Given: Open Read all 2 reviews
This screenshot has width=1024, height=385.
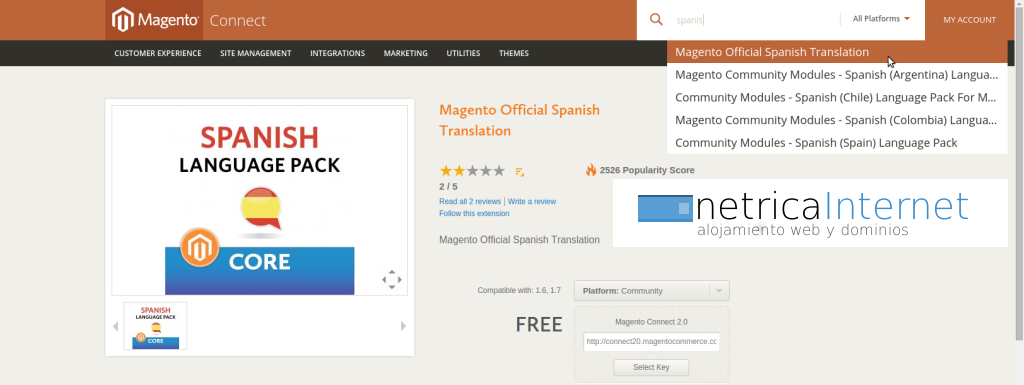Looking at the screenshot, I should coord(470,202).
